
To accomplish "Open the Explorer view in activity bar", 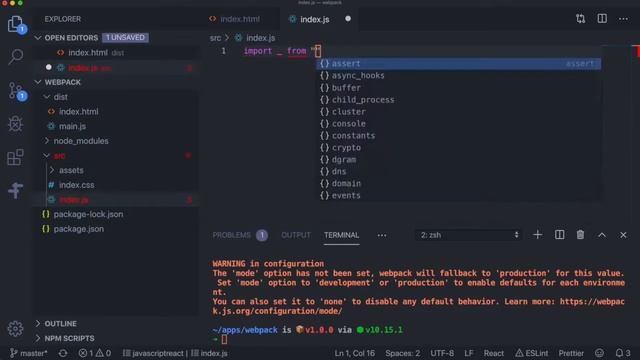I will 16,24.
